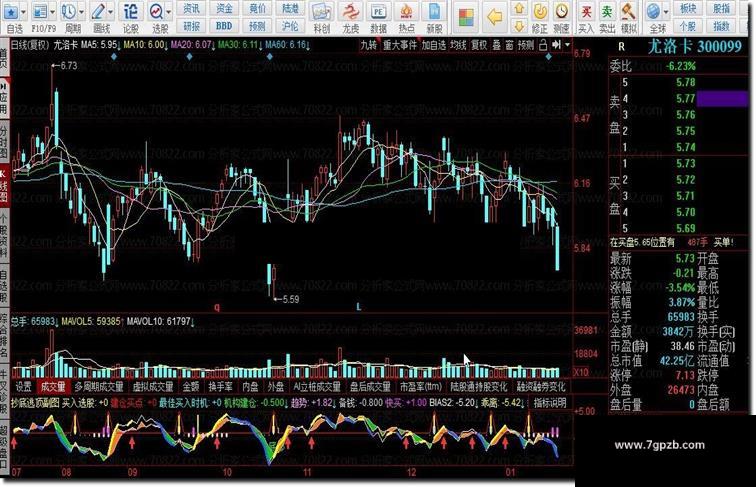Viewport: 756px width, 487px height.
Task: Expand the F10/F9 dropdown arrow
Action: click(53, 12)
